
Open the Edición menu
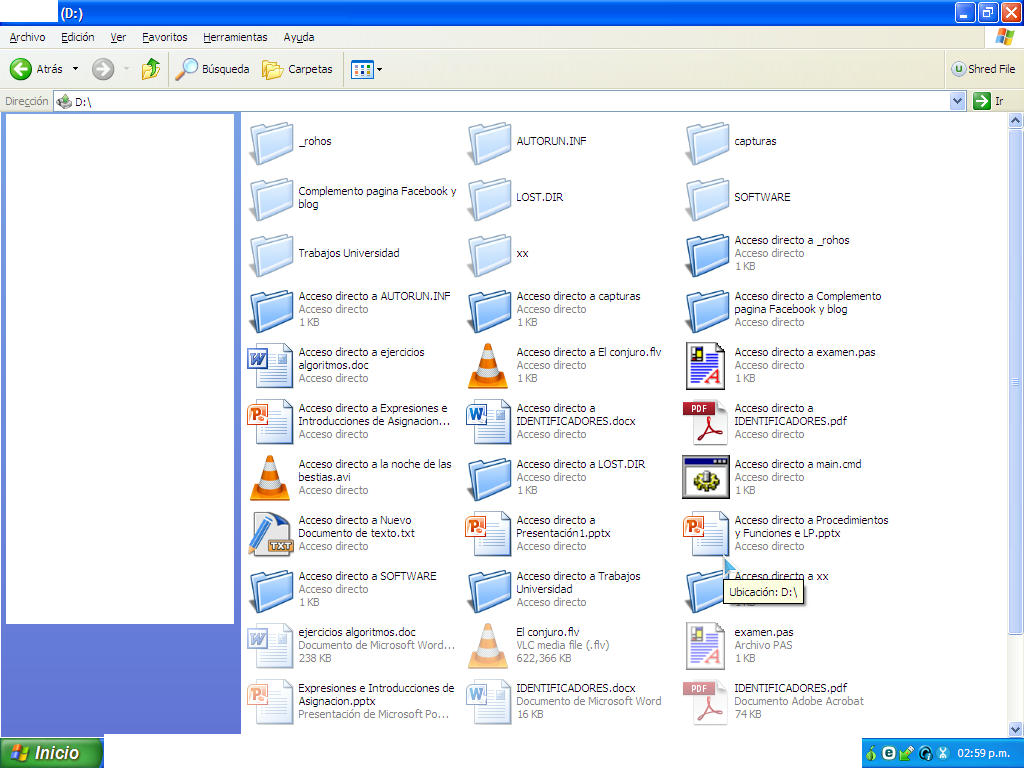click(78, 37)
